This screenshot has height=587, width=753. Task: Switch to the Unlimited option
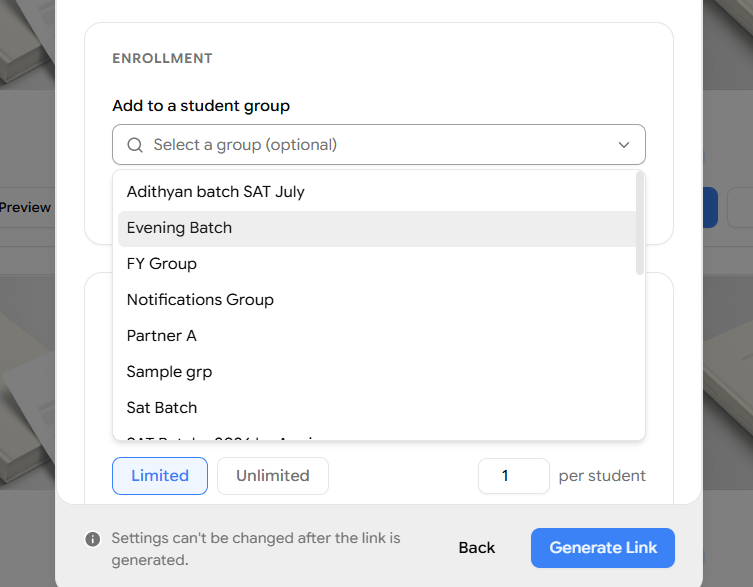coord(273,476)
